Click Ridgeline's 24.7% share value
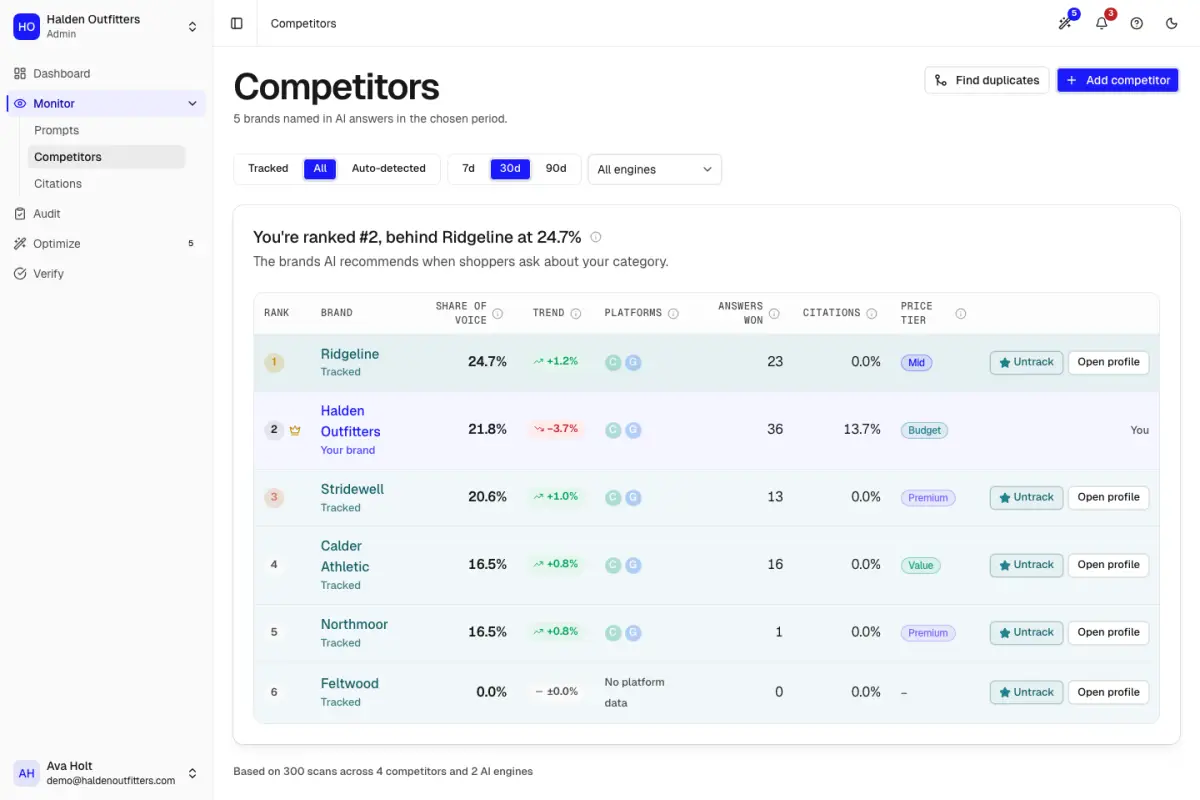Viewport: 1200px width, 800px height. point(487,362)
